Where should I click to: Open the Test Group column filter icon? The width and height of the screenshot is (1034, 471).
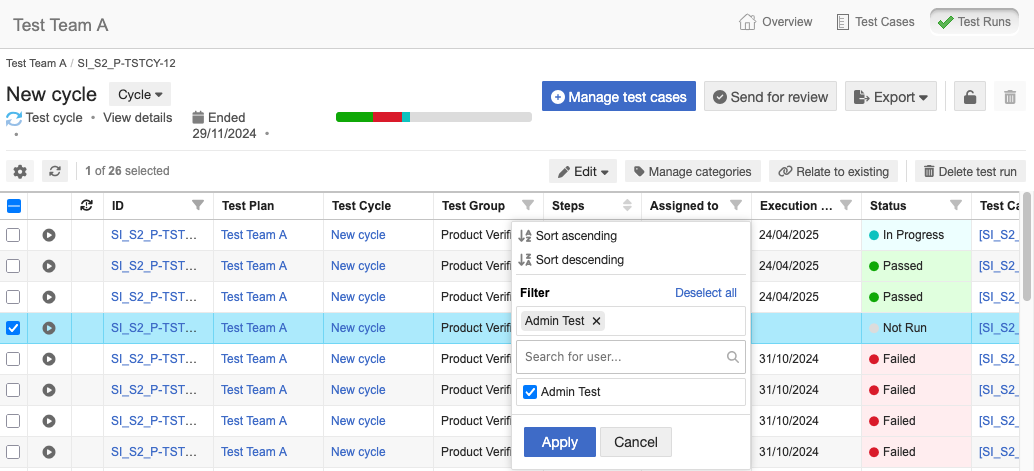coord(528,206)
